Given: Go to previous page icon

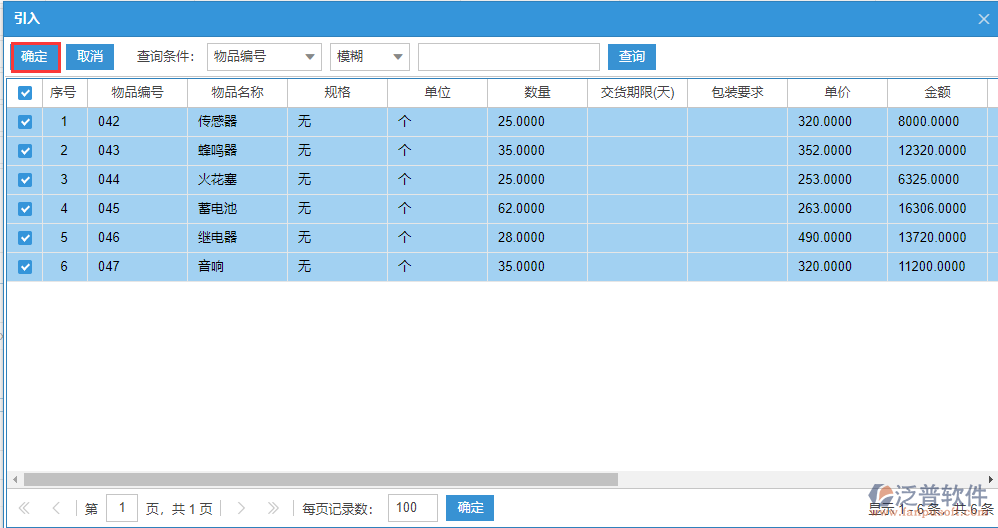Looking at the screenshot, I should pyautogui.click(x=56, y=508).
